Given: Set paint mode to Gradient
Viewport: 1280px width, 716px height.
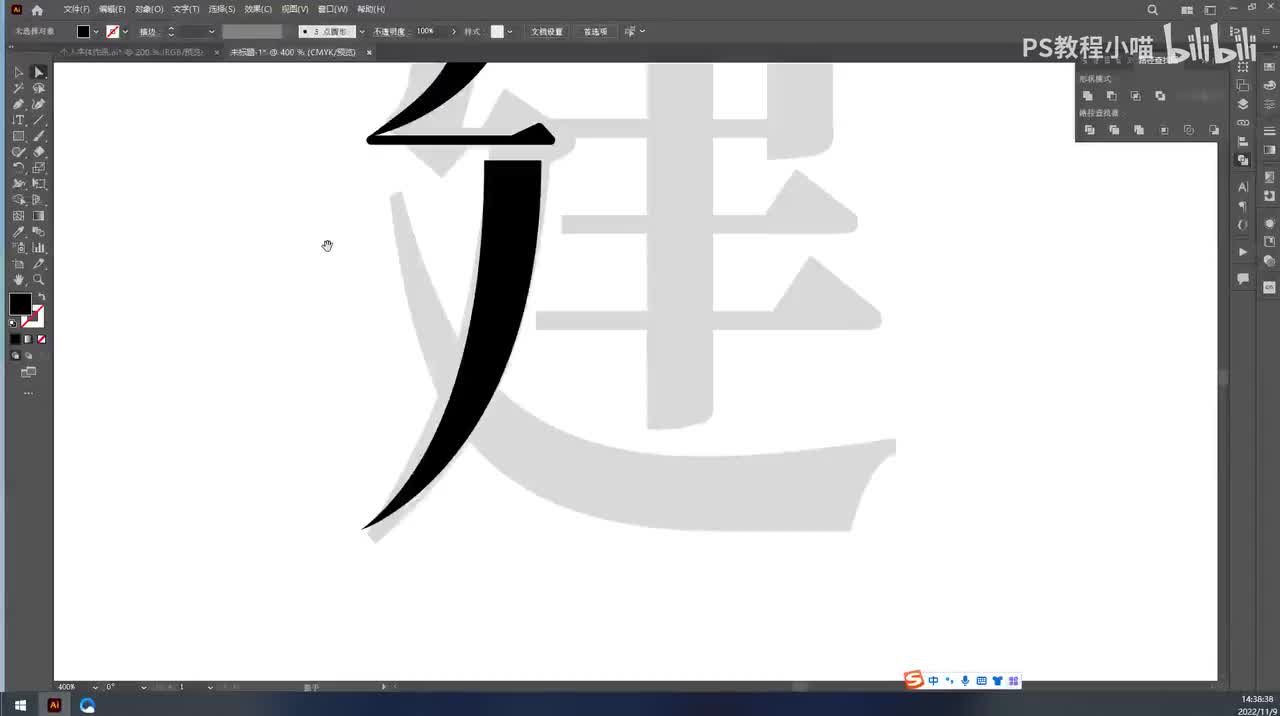Looking at the screenshot, I should (x=28, y=339).
